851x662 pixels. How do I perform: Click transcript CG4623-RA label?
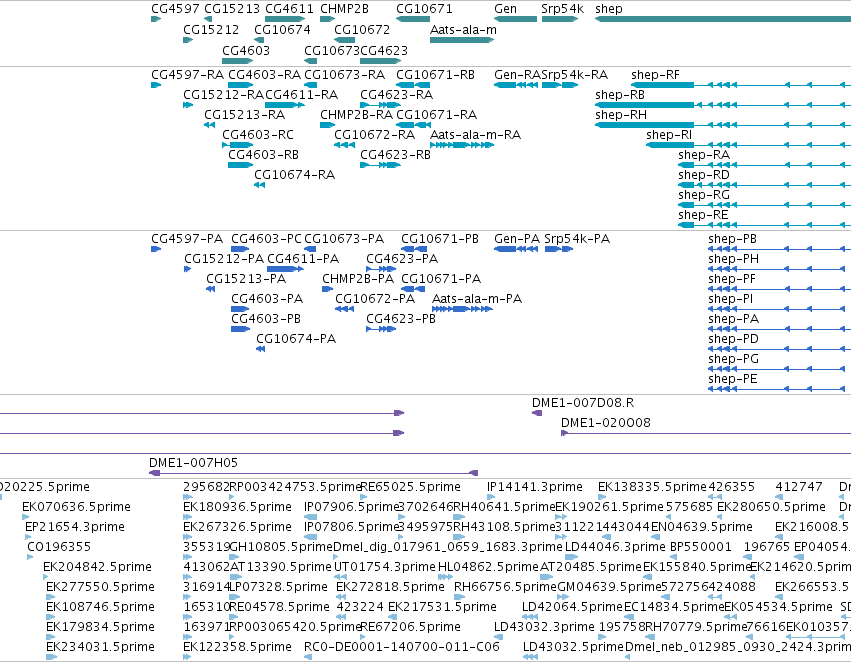click(x=396, y=94)
